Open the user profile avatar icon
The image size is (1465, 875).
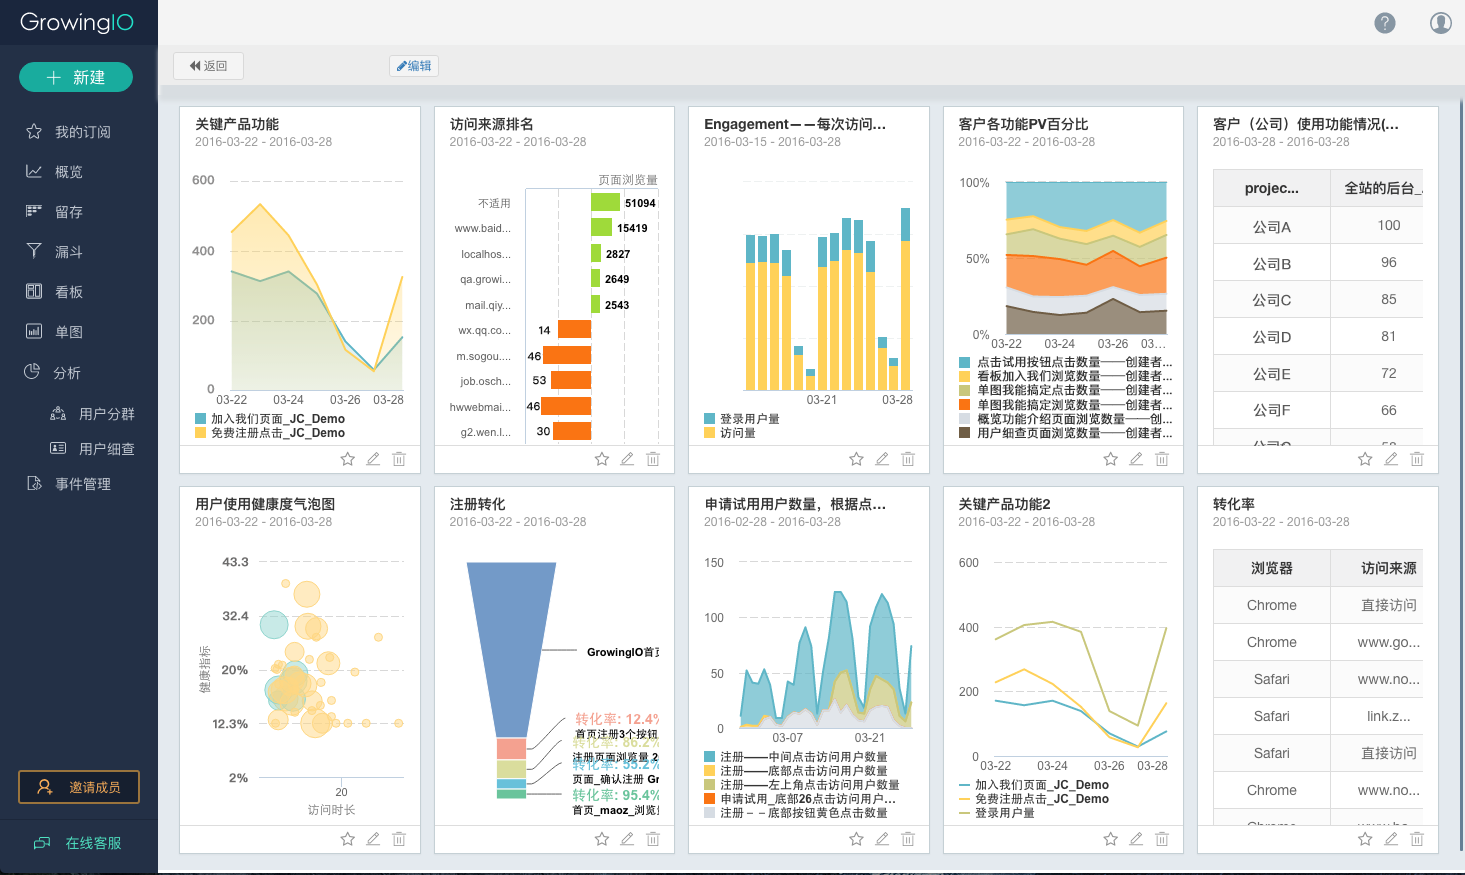(1440, 23)
